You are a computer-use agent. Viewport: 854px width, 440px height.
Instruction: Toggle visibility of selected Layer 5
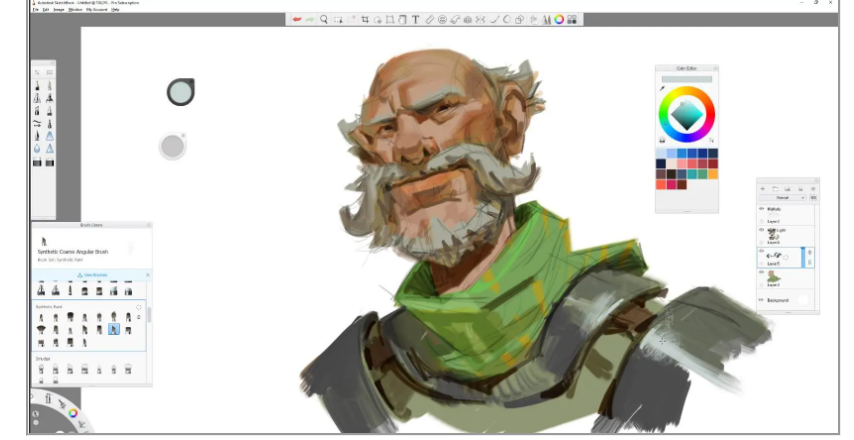(761, 251)
